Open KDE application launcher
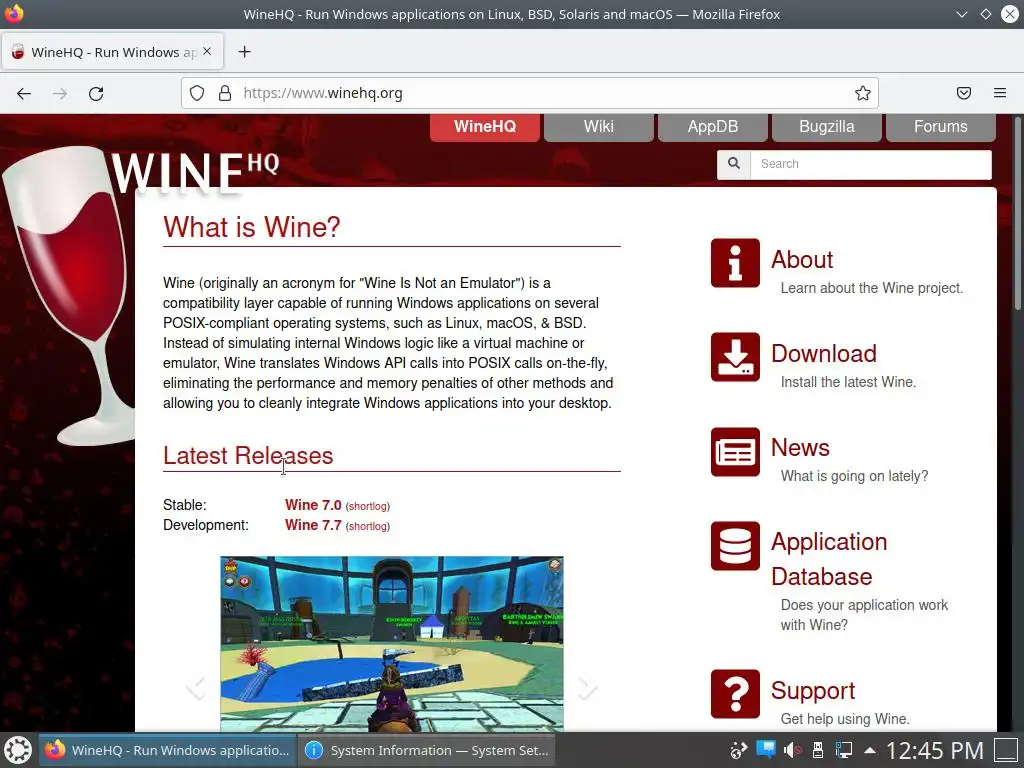 coord(18,750)
